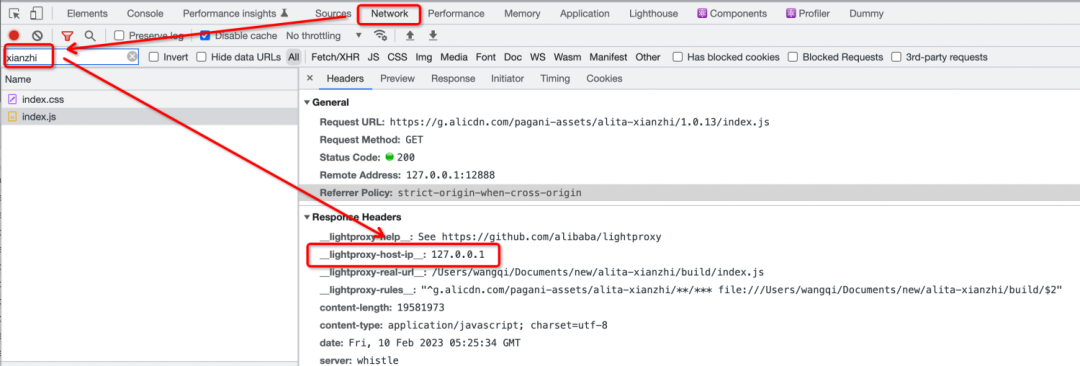Select the Network tab
The width and height of the screenshot is (1080, 366).
click(389, 14)
